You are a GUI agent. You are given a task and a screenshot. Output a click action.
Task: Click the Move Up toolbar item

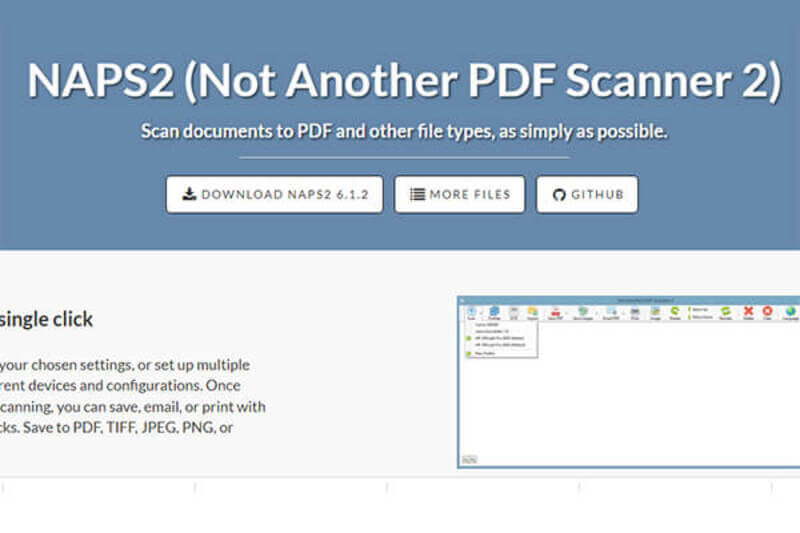[x=699, y=310]
